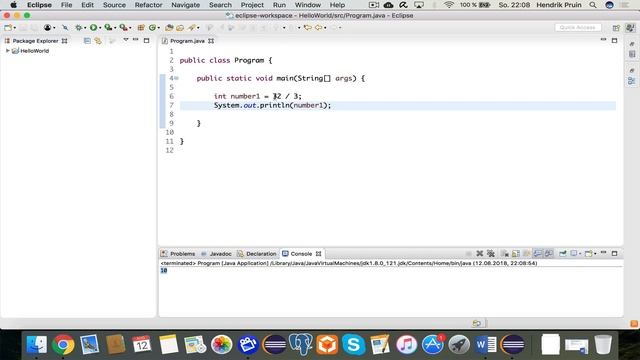Select the Java perspective icon
Screen dimensions: 640x360
point(631,28)
